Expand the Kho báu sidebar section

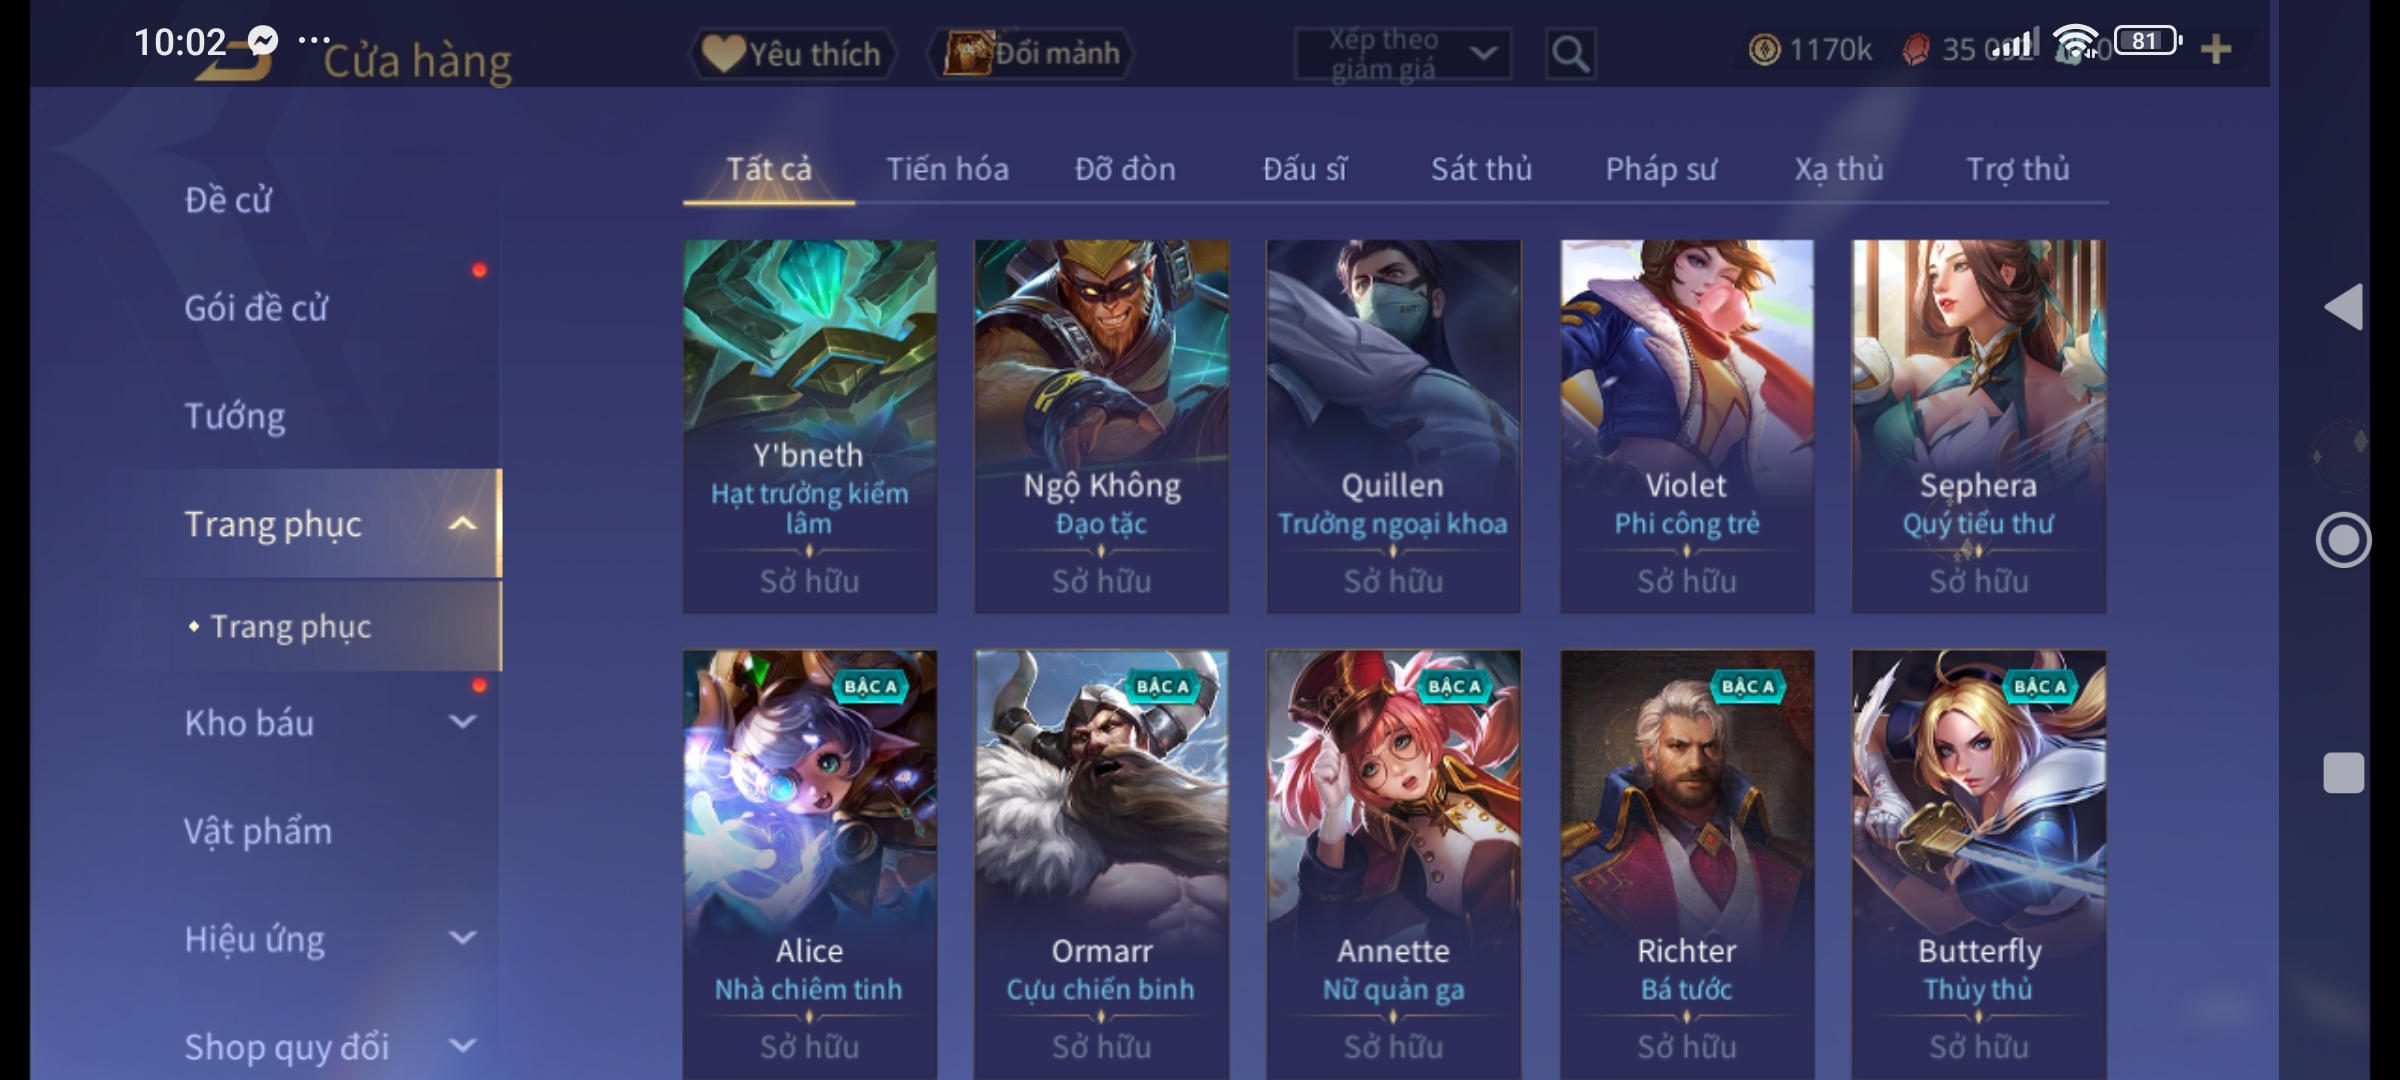pyautogui.click(x=462, y=722)
